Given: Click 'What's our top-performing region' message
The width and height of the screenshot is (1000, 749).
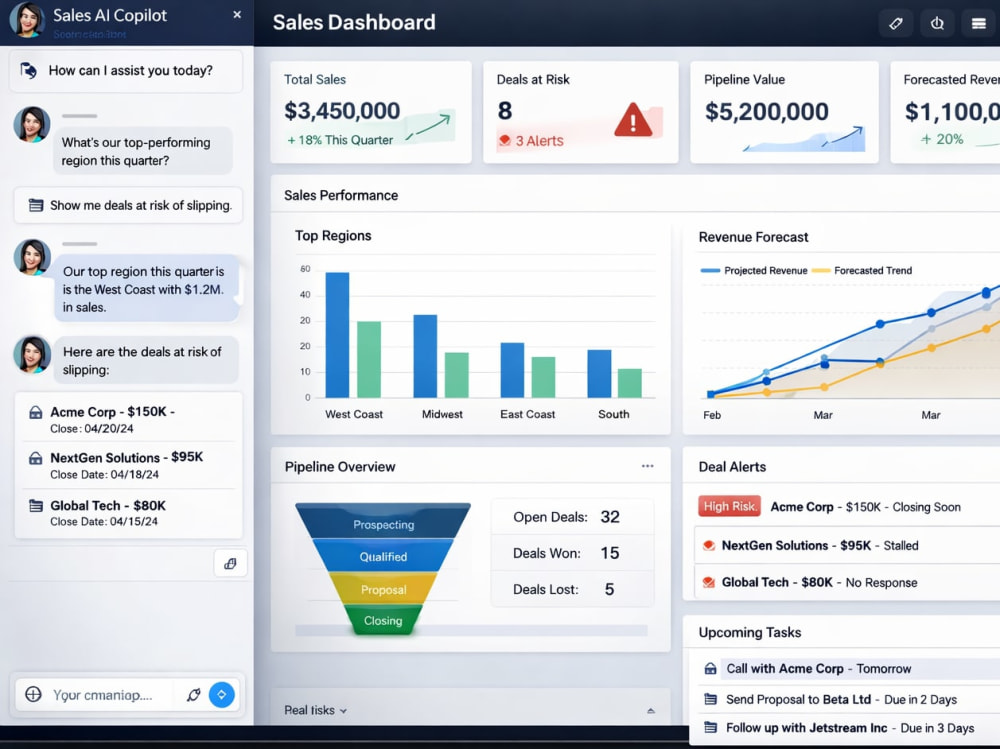Looking at the screenshot, I should (x=143, y=151).
